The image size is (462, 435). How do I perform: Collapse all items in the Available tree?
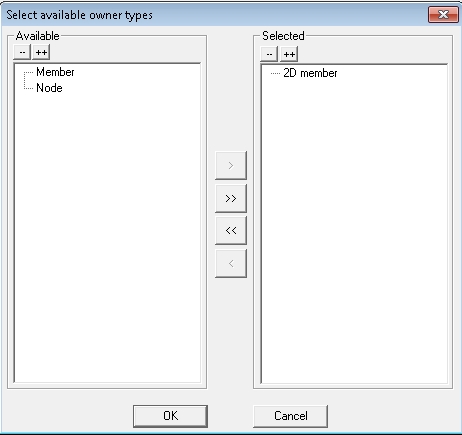(22, 52)
